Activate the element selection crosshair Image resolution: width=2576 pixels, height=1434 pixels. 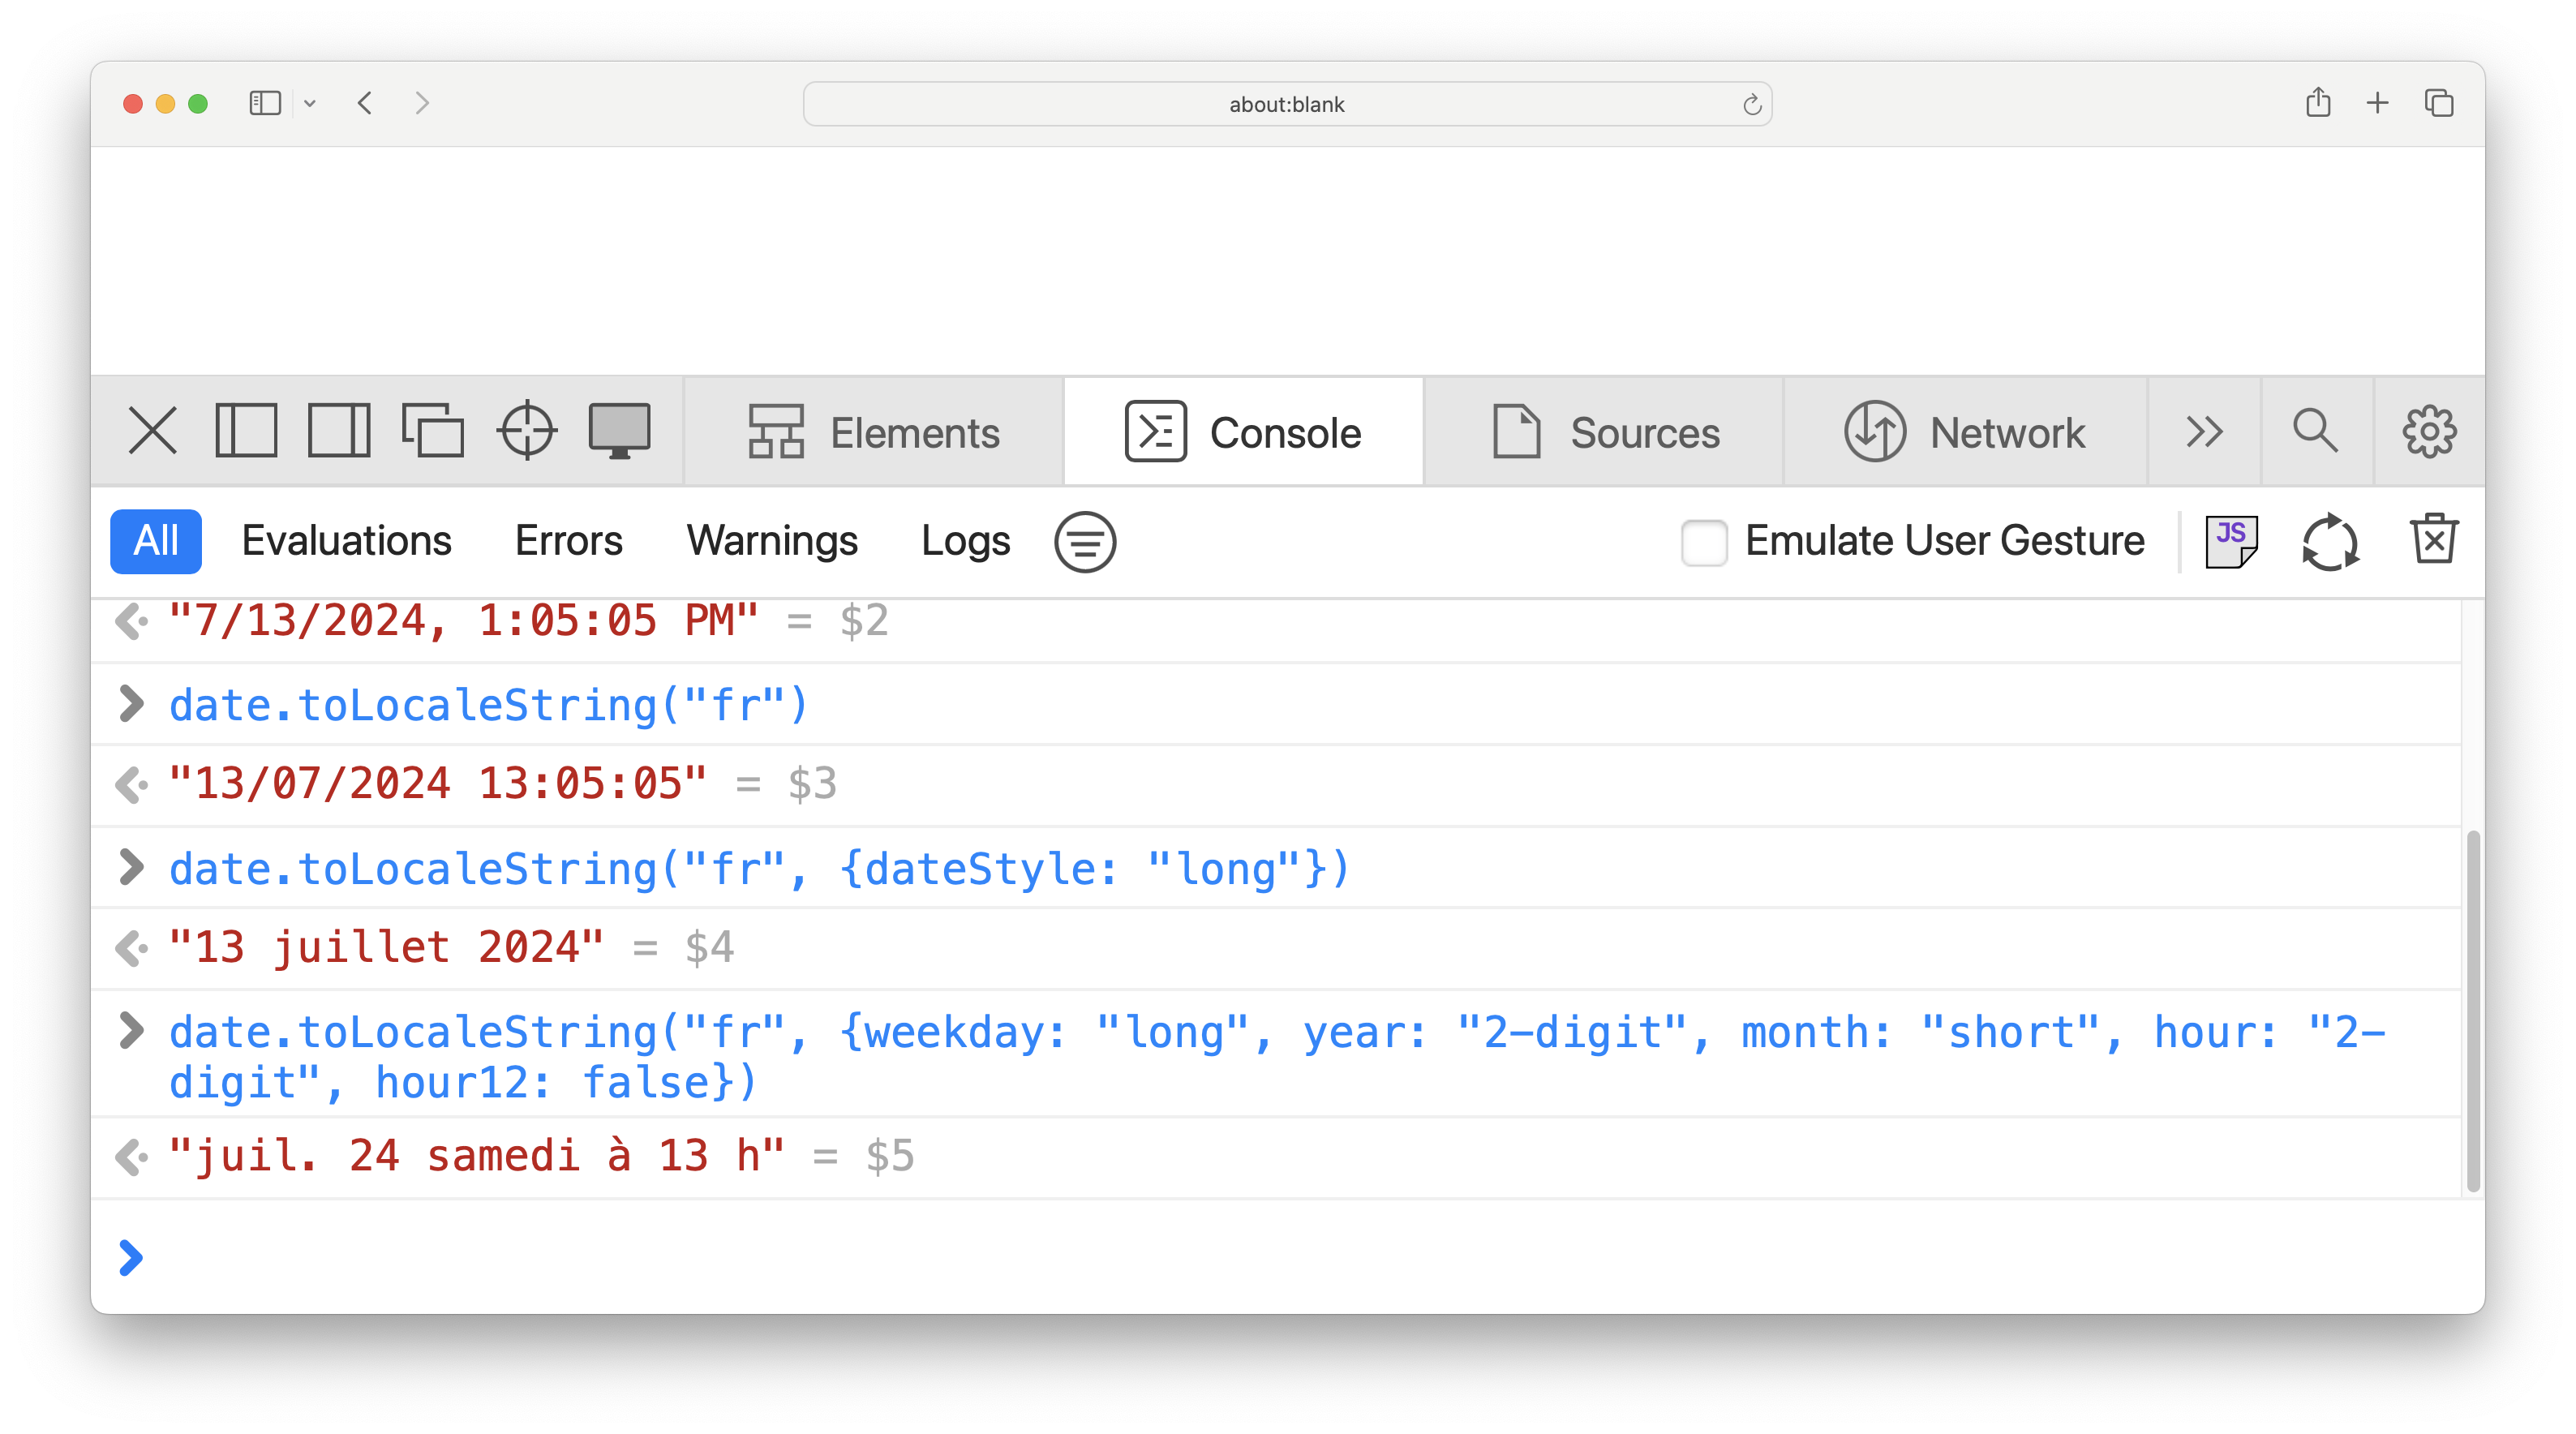coord(527,432)
